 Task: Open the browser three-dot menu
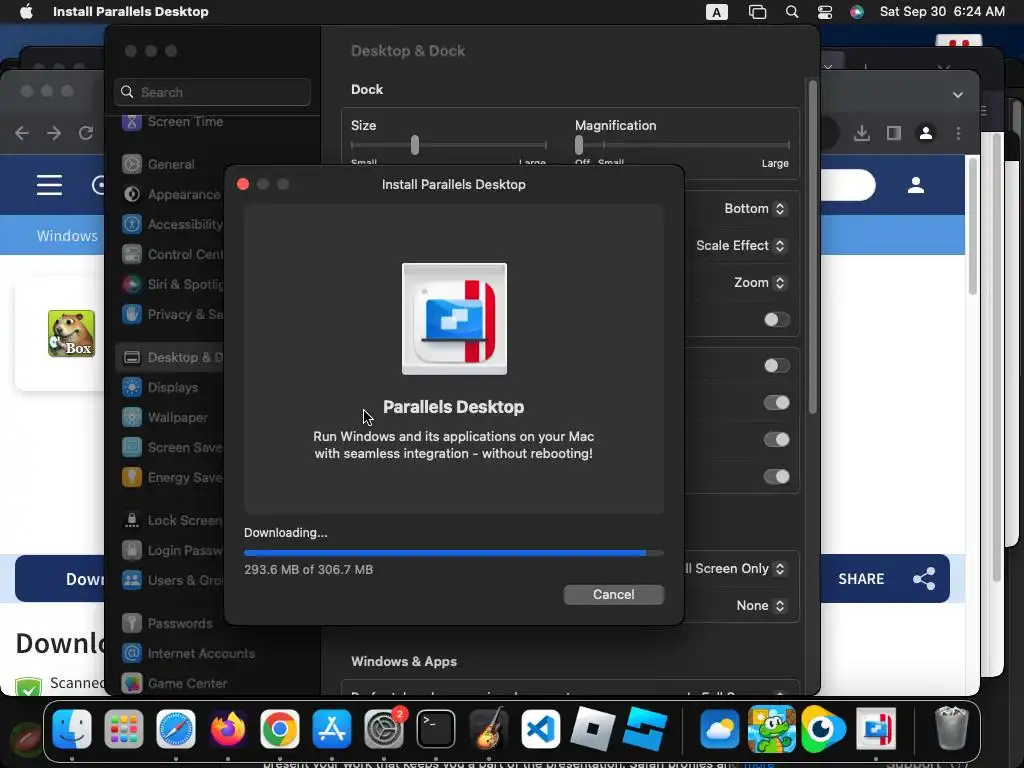click(x=958, y=133)
